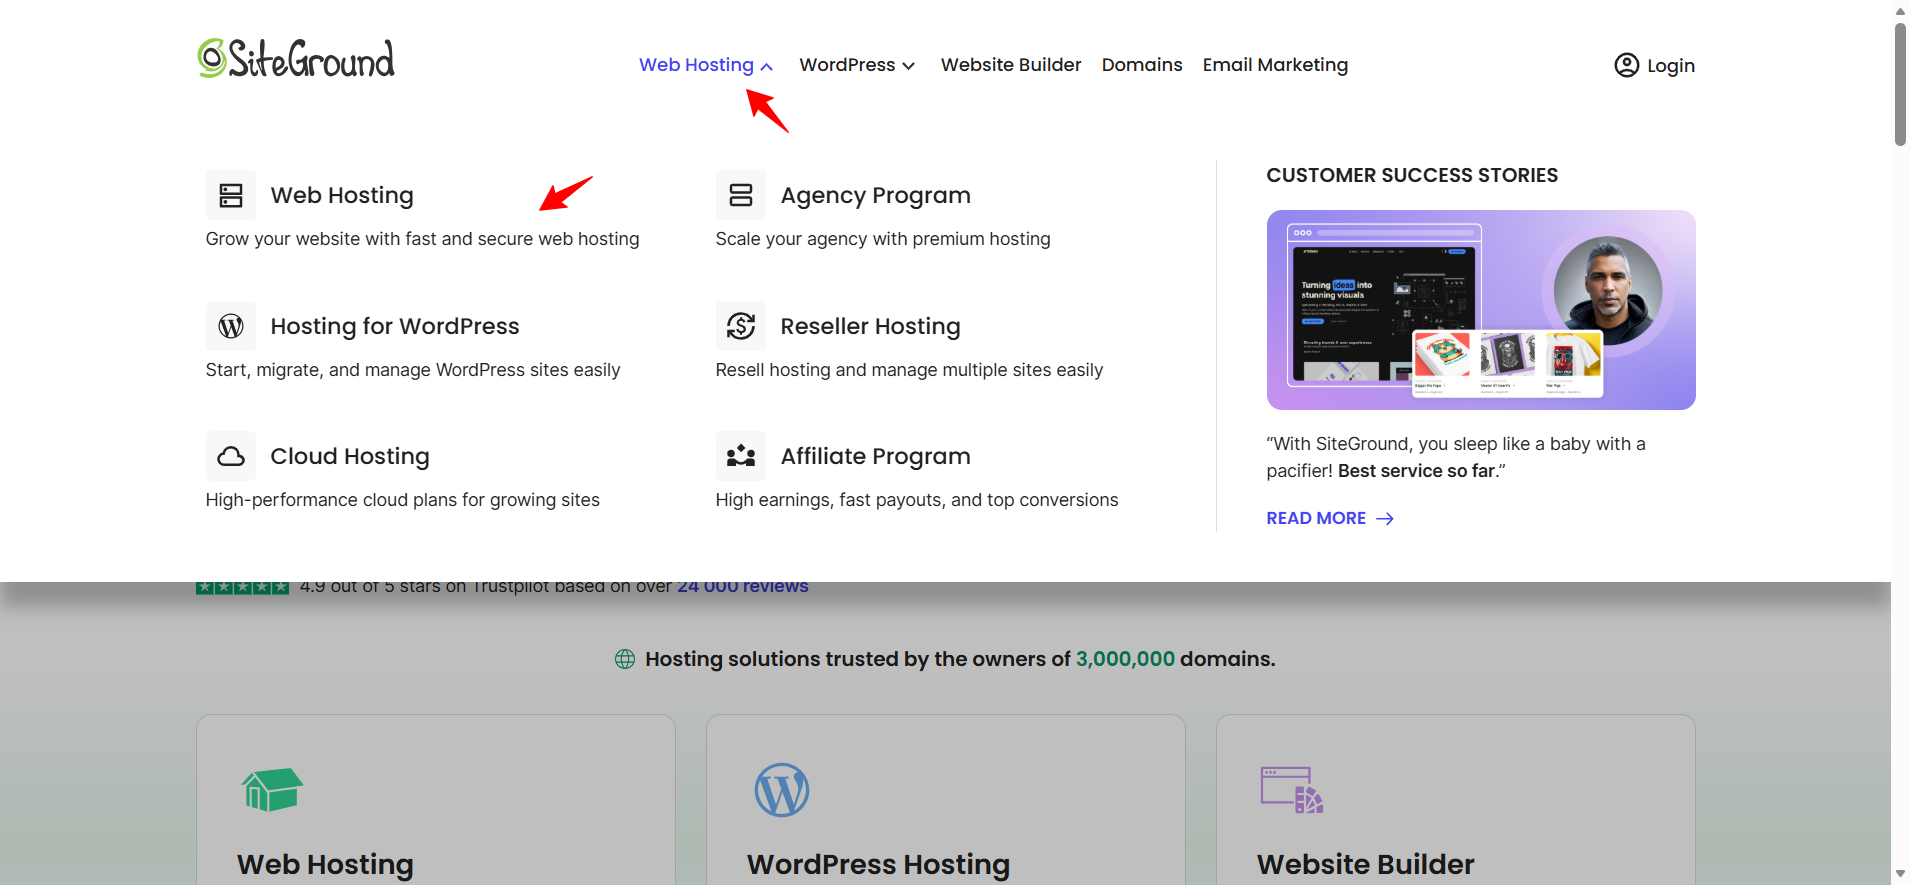The width and height of the screenshot is (1910, 885).
Task: Click the blue WordPress Hosting card icon
Action: pos(782,790)
